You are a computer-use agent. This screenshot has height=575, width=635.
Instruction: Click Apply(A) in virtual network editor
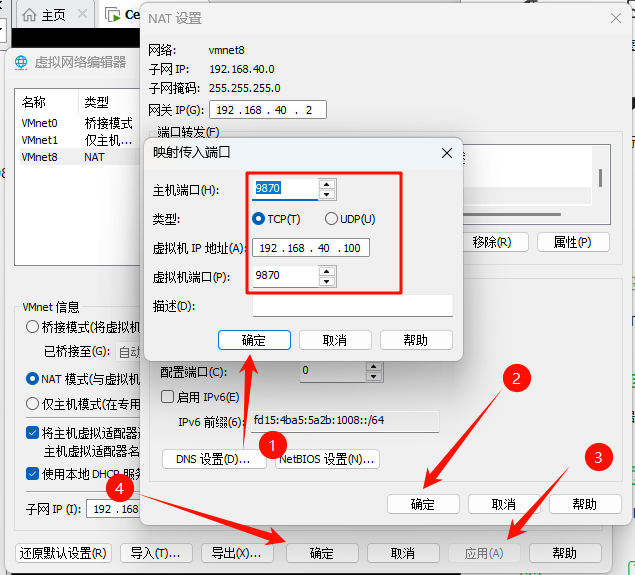484,553
